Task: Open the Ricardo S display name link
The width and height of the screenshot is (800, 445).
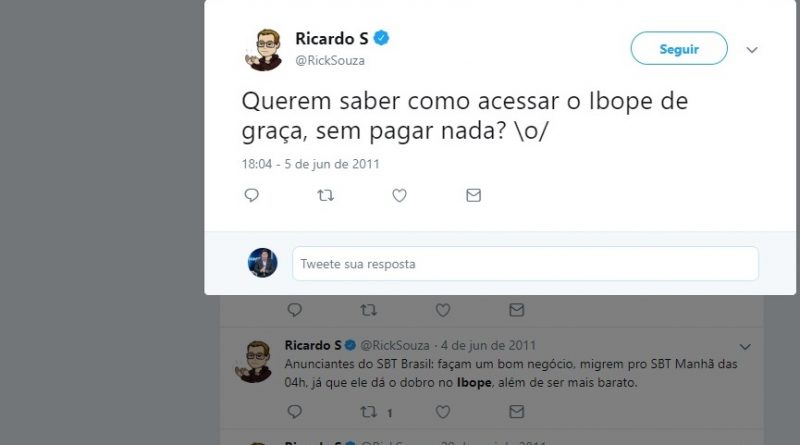Action: point(332,38)
